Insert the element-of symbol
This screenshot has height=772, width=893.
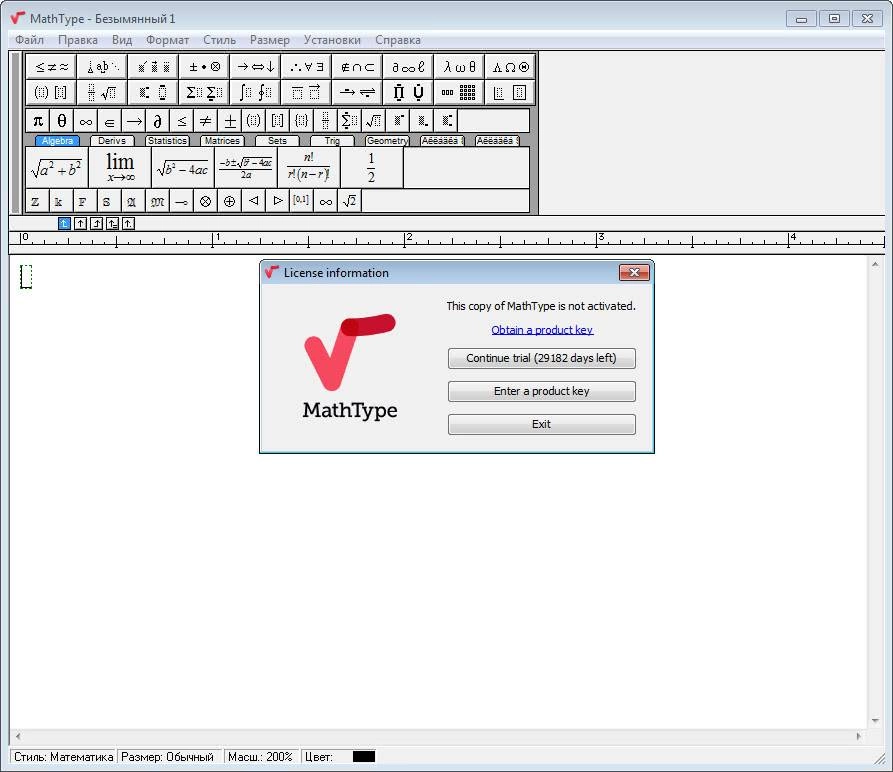coord(109,121)
